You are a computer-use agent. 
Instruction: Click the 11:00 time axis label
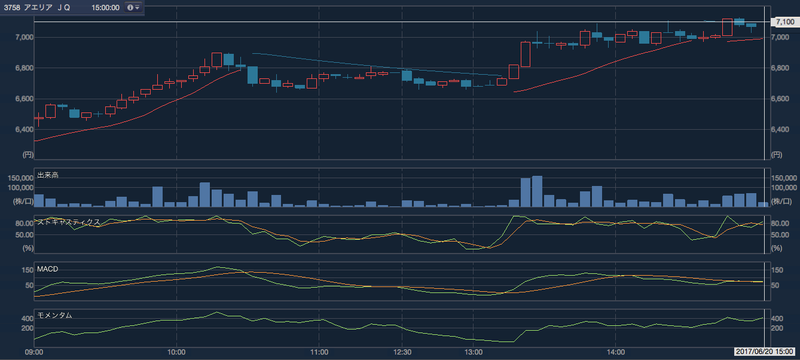click(319, 352)
